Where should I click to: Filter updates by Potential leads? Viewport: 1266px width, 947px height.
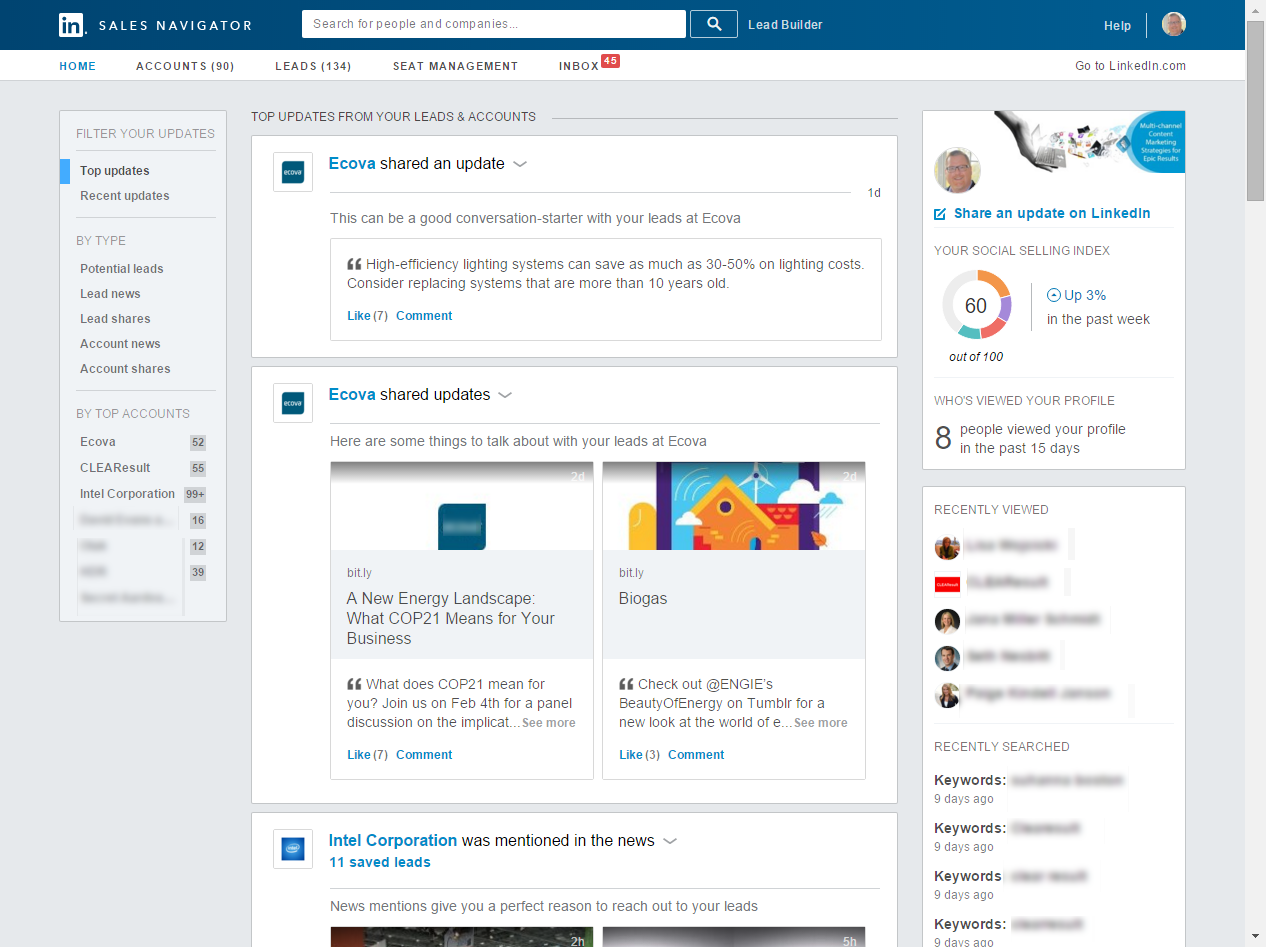(122, 269)
